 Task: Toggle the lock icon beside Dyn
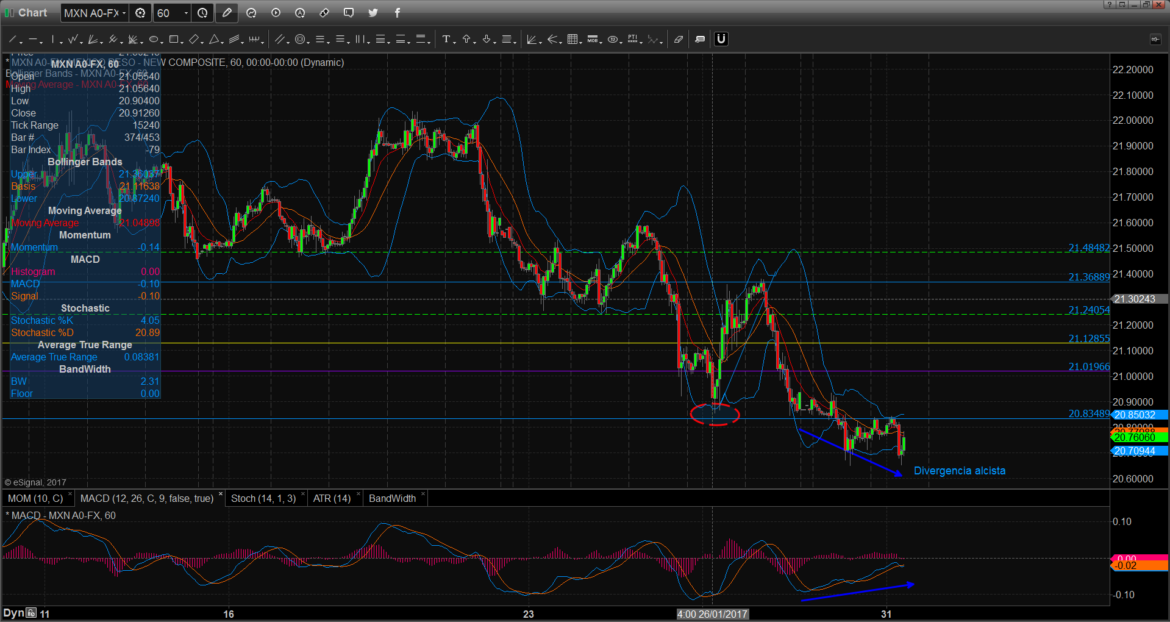pyautogui.click(x=31, y=613)
